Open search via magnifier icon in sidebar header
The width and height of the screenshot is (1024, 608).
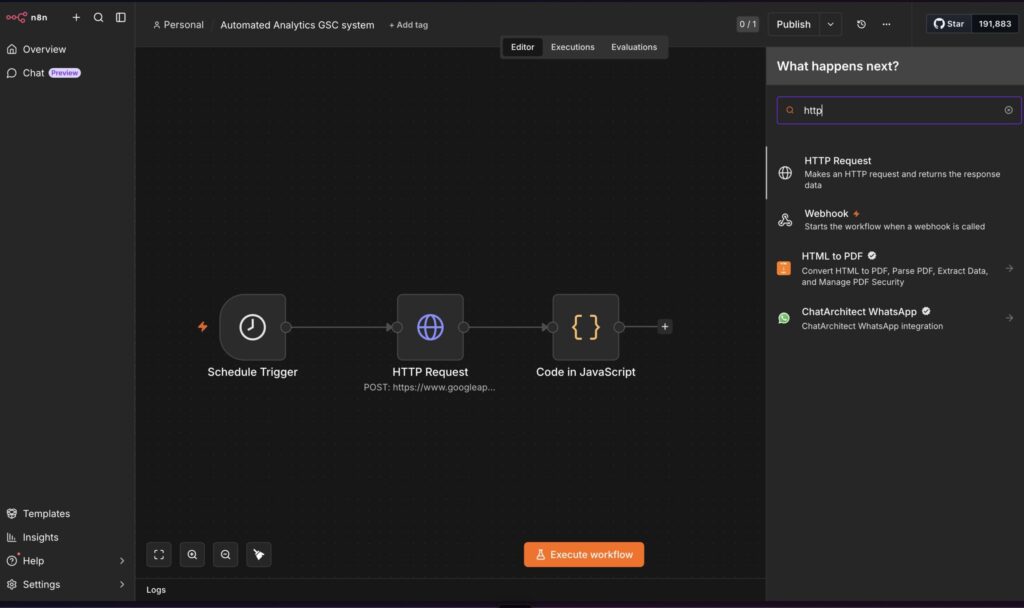[98, 18]
